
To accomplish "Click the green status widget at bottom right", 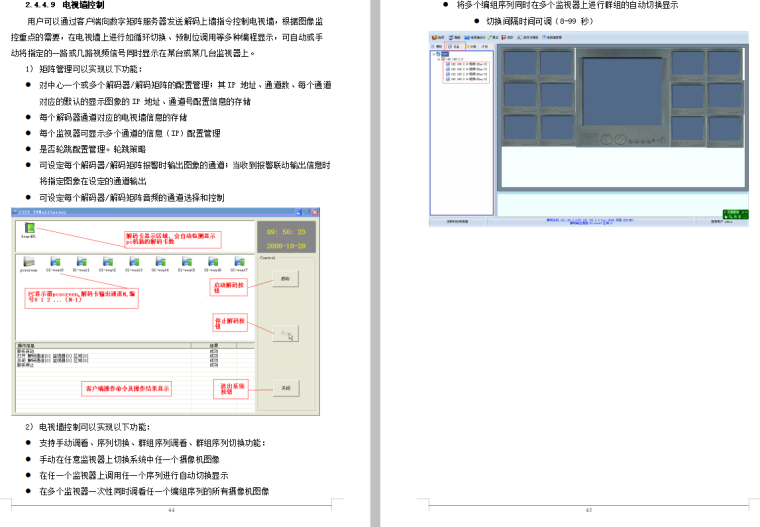I will [733, 214].
